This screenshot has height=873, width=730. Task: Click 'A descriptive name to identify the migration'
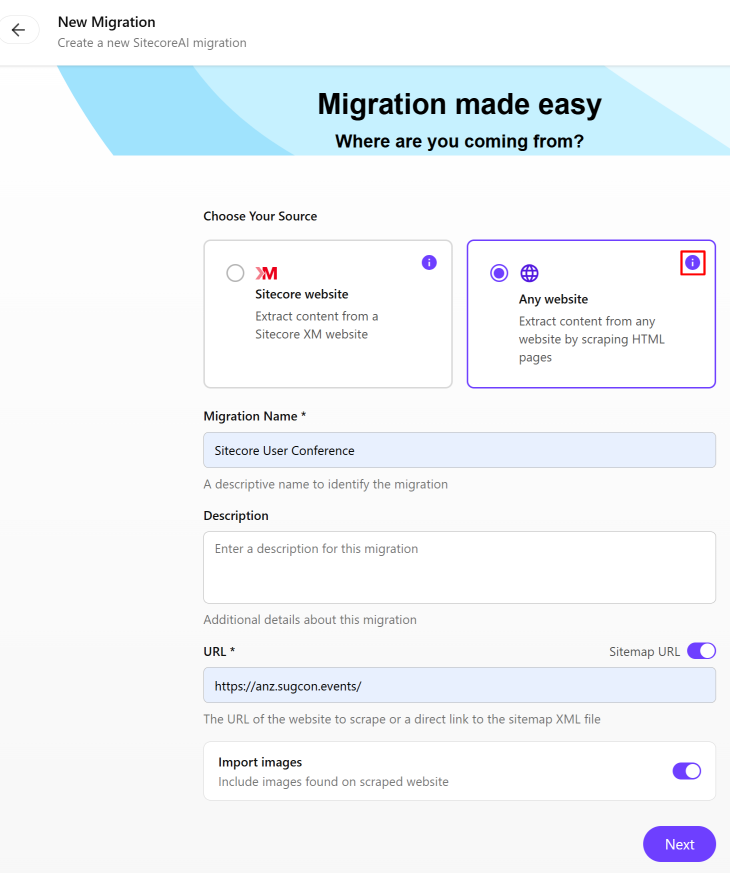coord(325,484)
